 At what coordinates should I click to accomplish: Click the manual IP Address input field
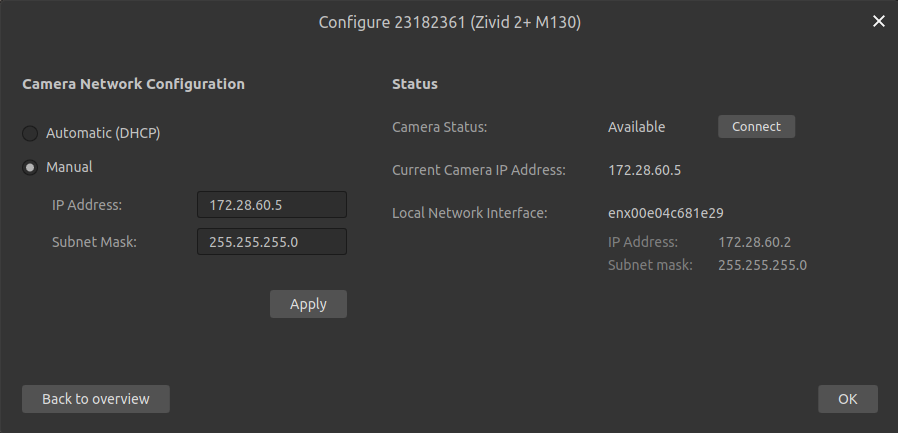click(272, 205)
